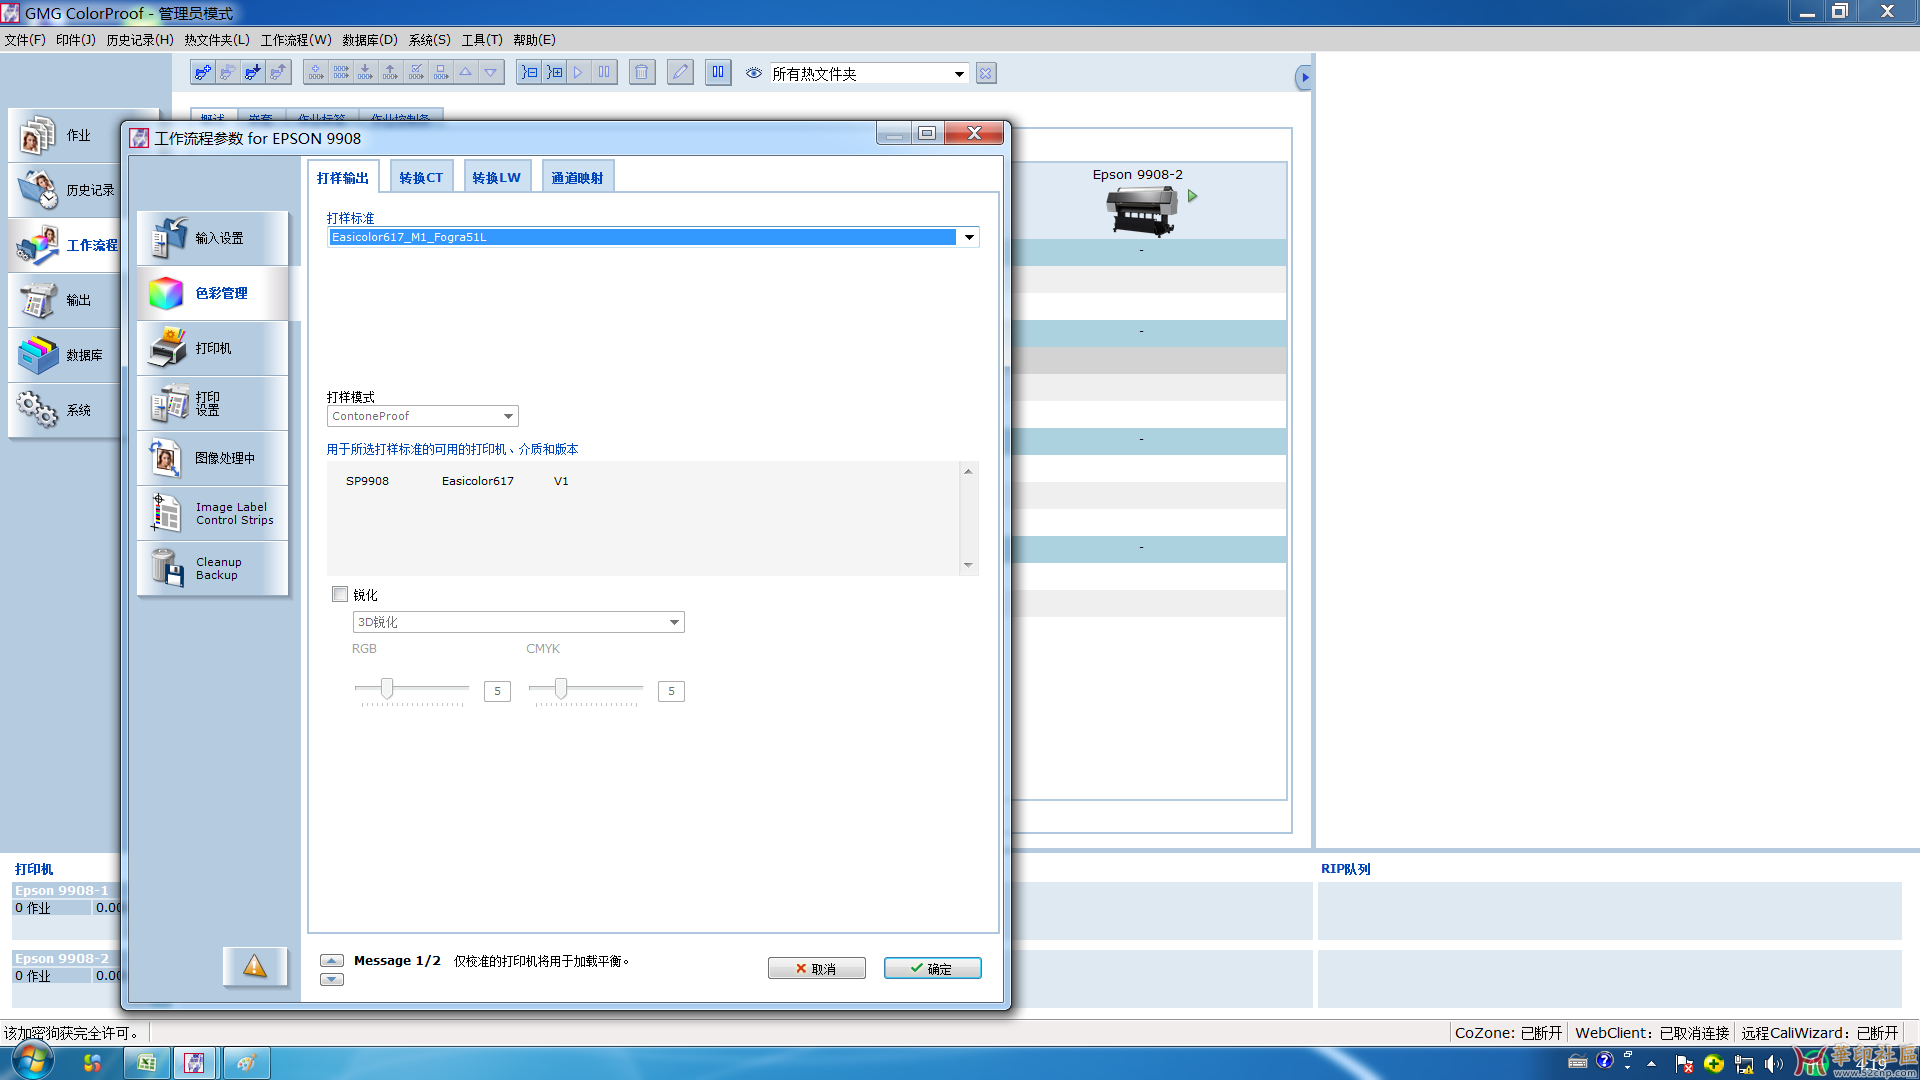
Task: Click the pencil edit toolbar icon
Action: (680, 73)
